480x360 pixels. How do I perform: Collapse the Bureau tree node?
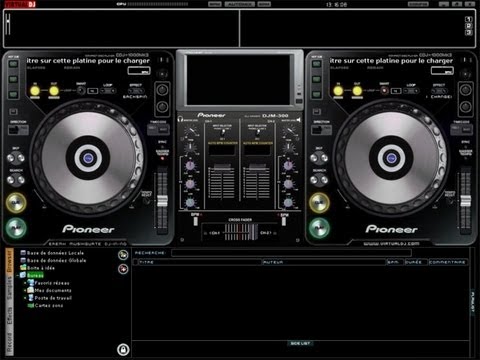tap(18, 275)
